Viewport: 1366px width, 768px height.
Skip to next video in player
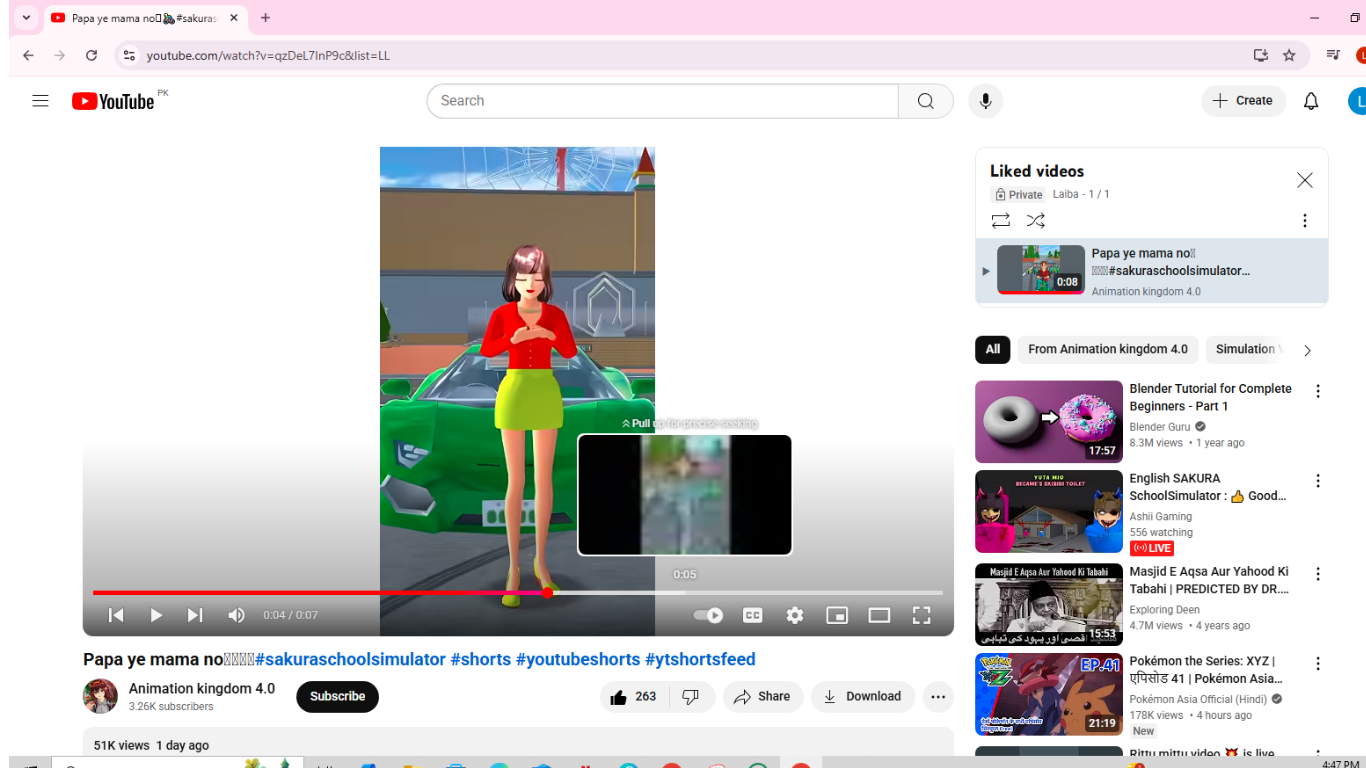pos(195,615)
